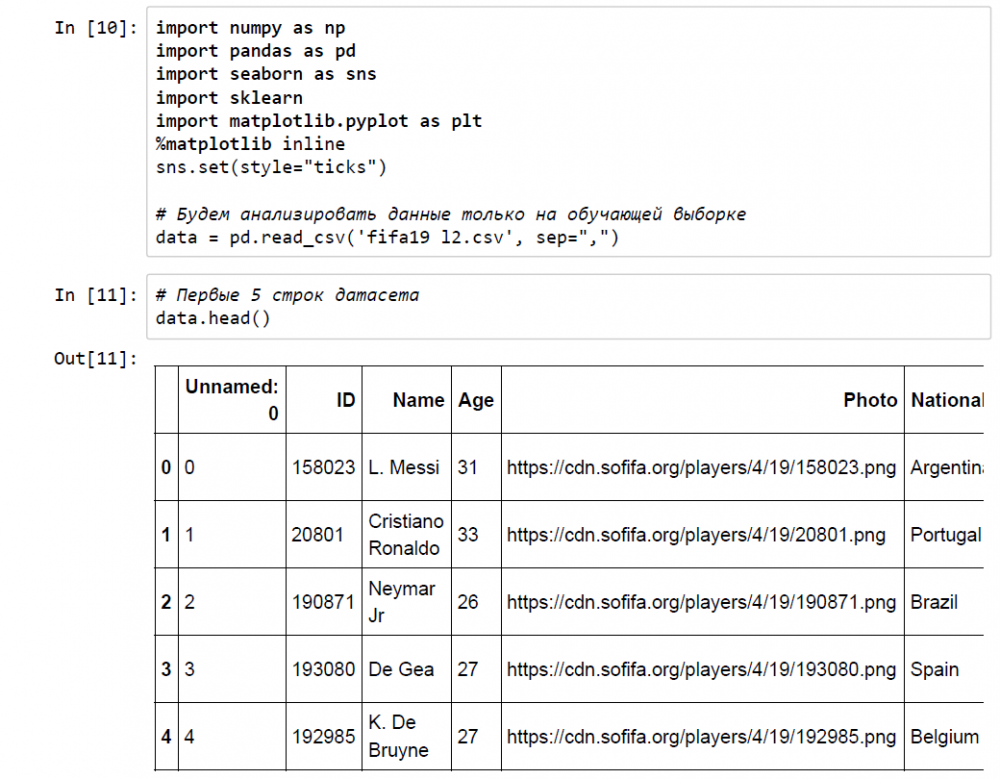Click the photo URL ending in 190871.png
The width and height of the screenshot is (1000, 779).
pyautogui.click(x=701, y=602)
